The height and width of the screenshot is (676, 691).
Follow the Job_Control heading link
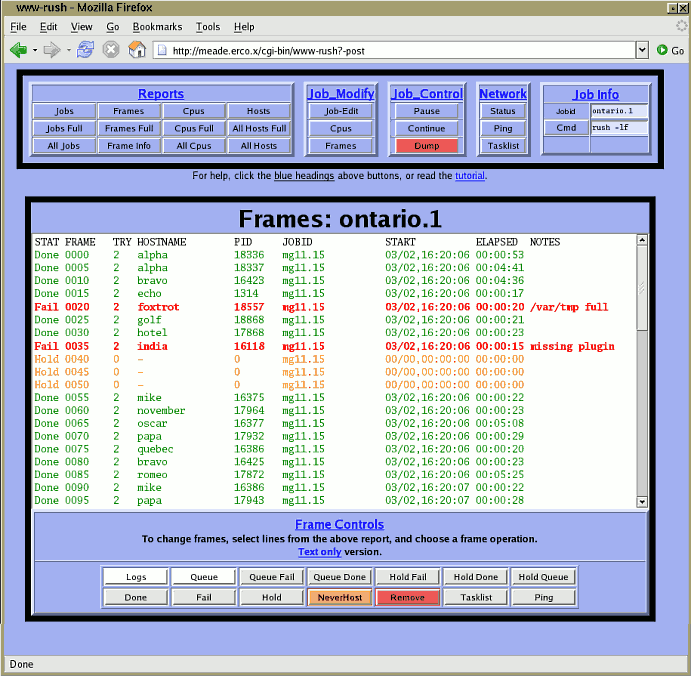point(427,93)
